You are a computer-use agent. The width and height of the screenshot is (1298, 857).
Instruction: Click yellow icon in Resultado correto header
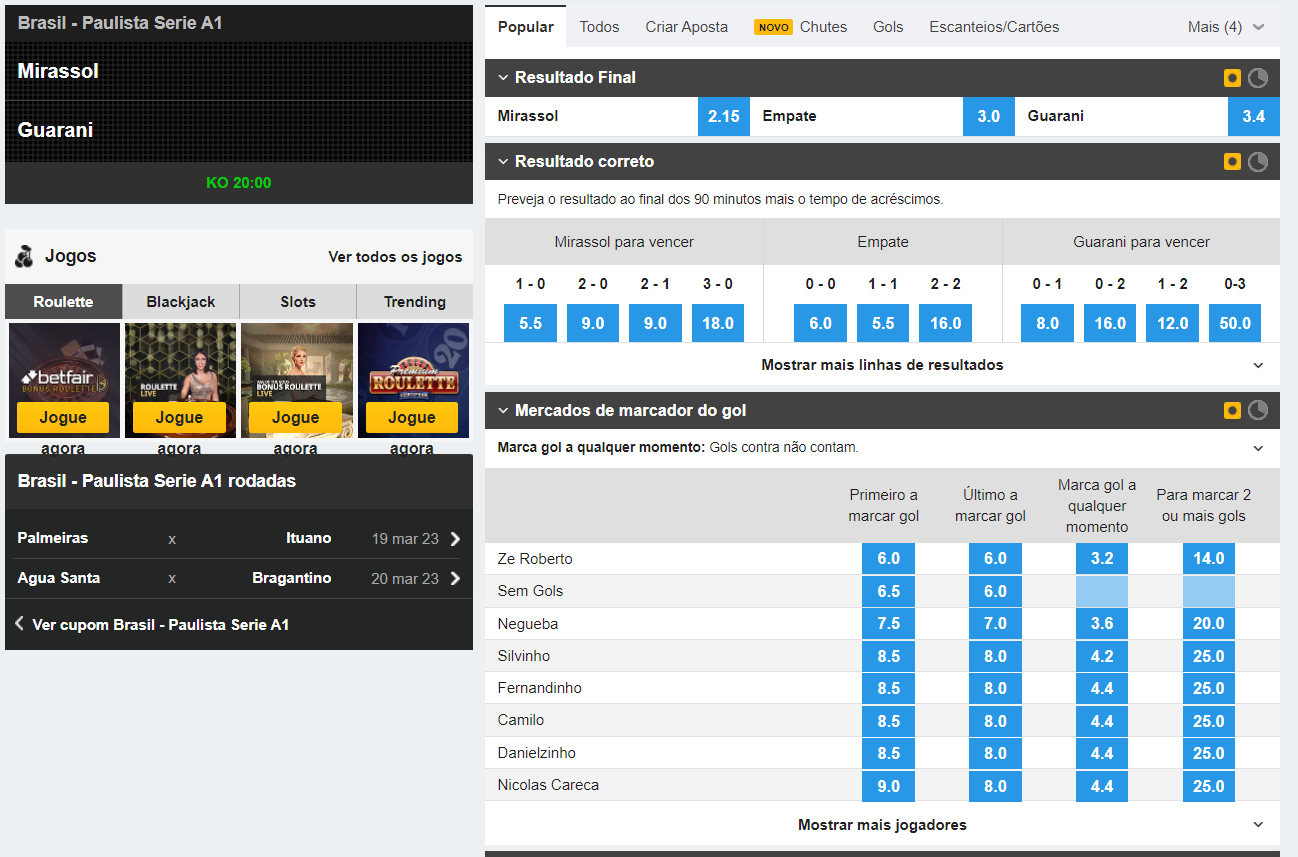point(1233,162)
